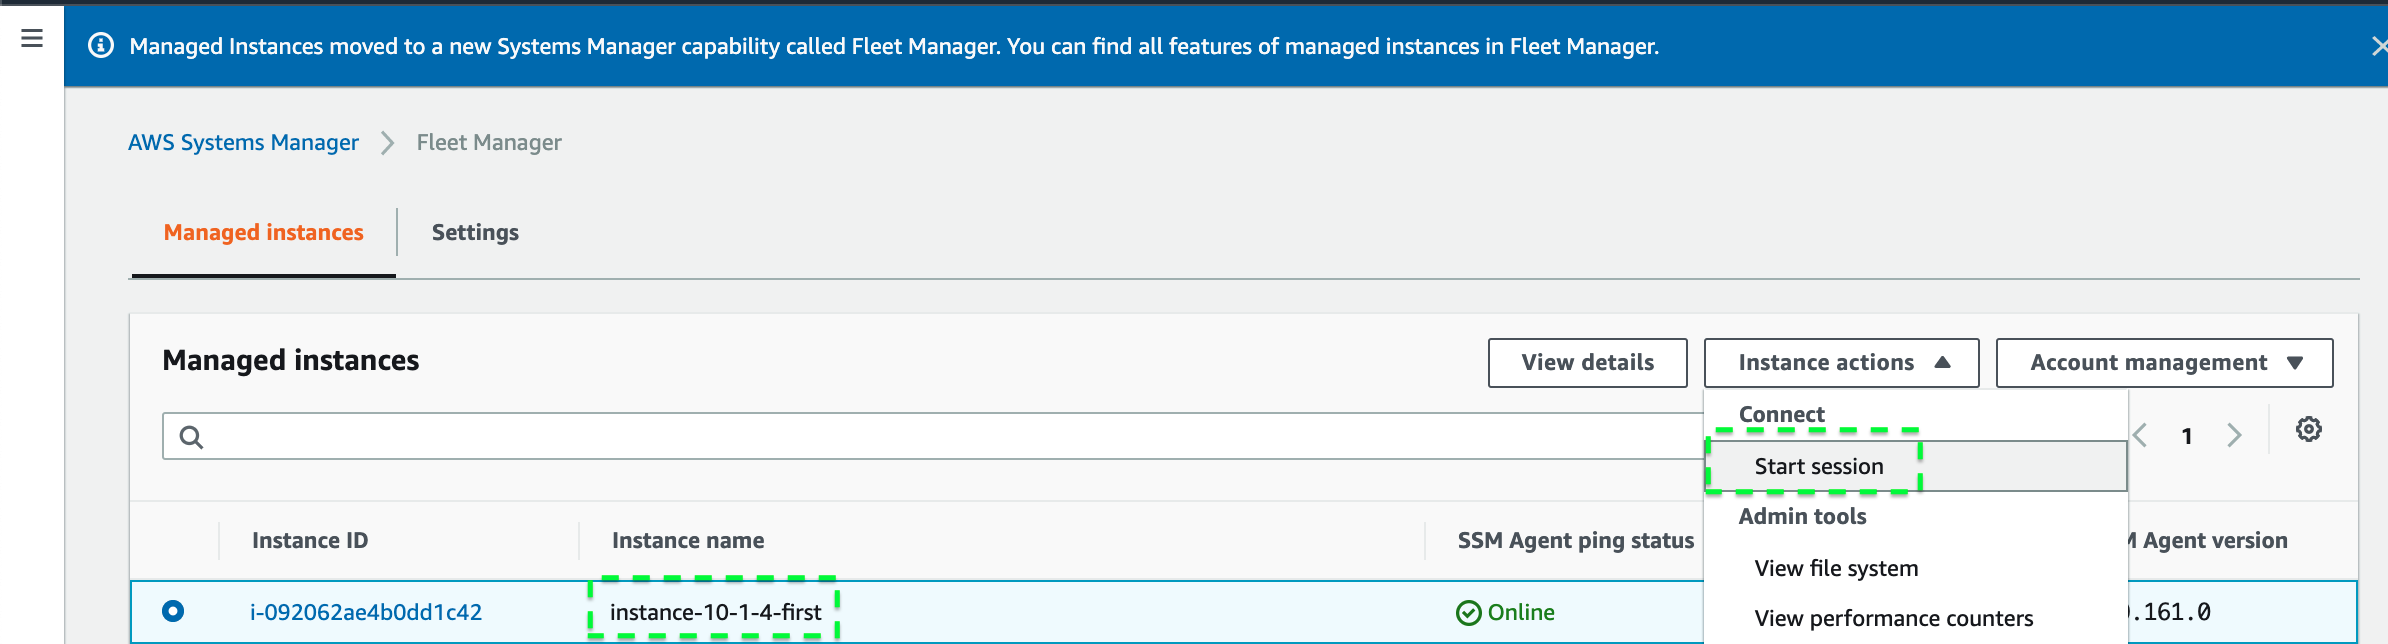Open instance i-092062ae4b0dd1c42 link
2388x644 pixels.
click(366, 612)
